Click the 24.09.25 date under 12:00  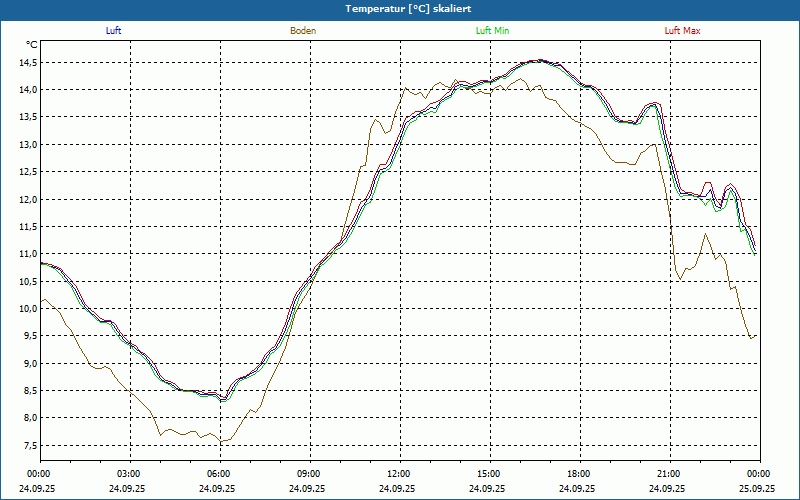(x=397, y=488)
